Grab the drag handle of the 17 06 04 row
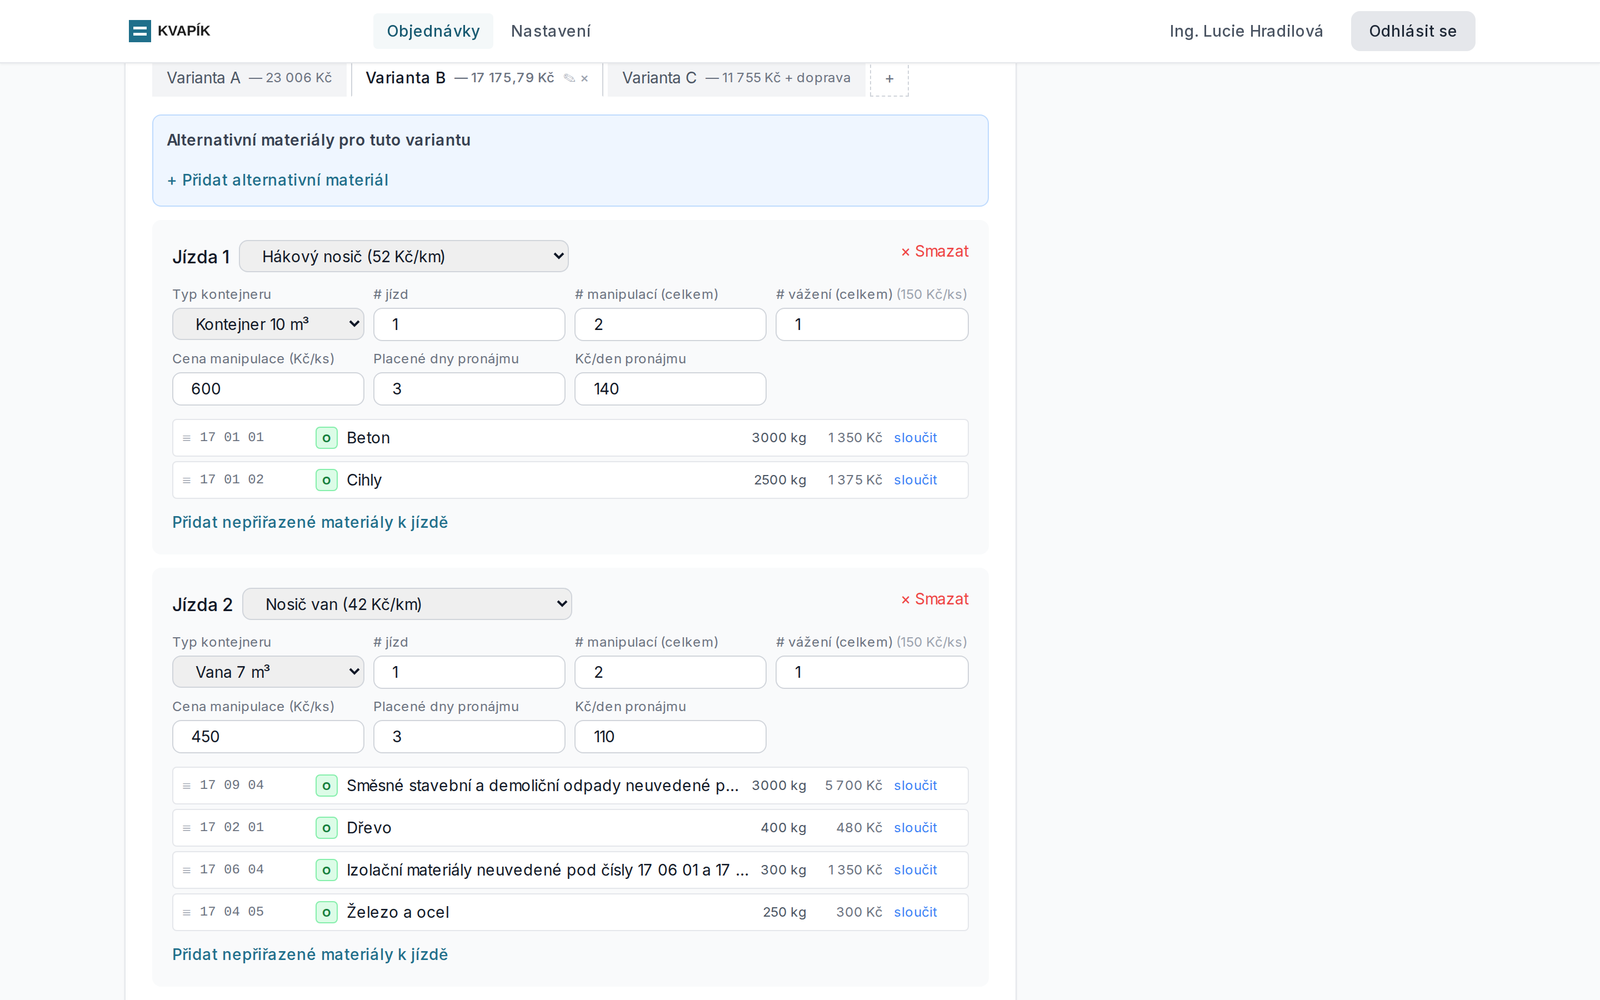 click(x=186, y=870)
